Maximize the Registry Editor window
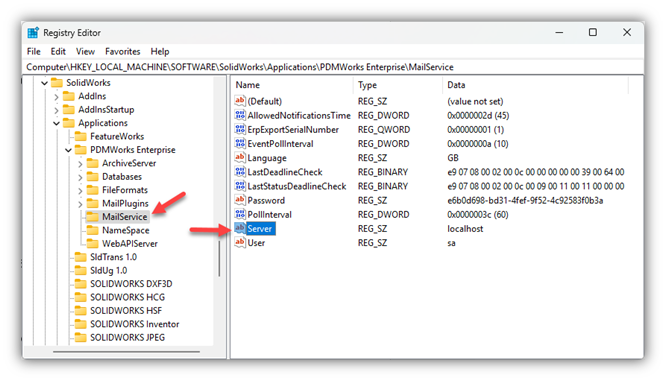Image resolution: width=666 pixels, height=381 pixels. 593,32
